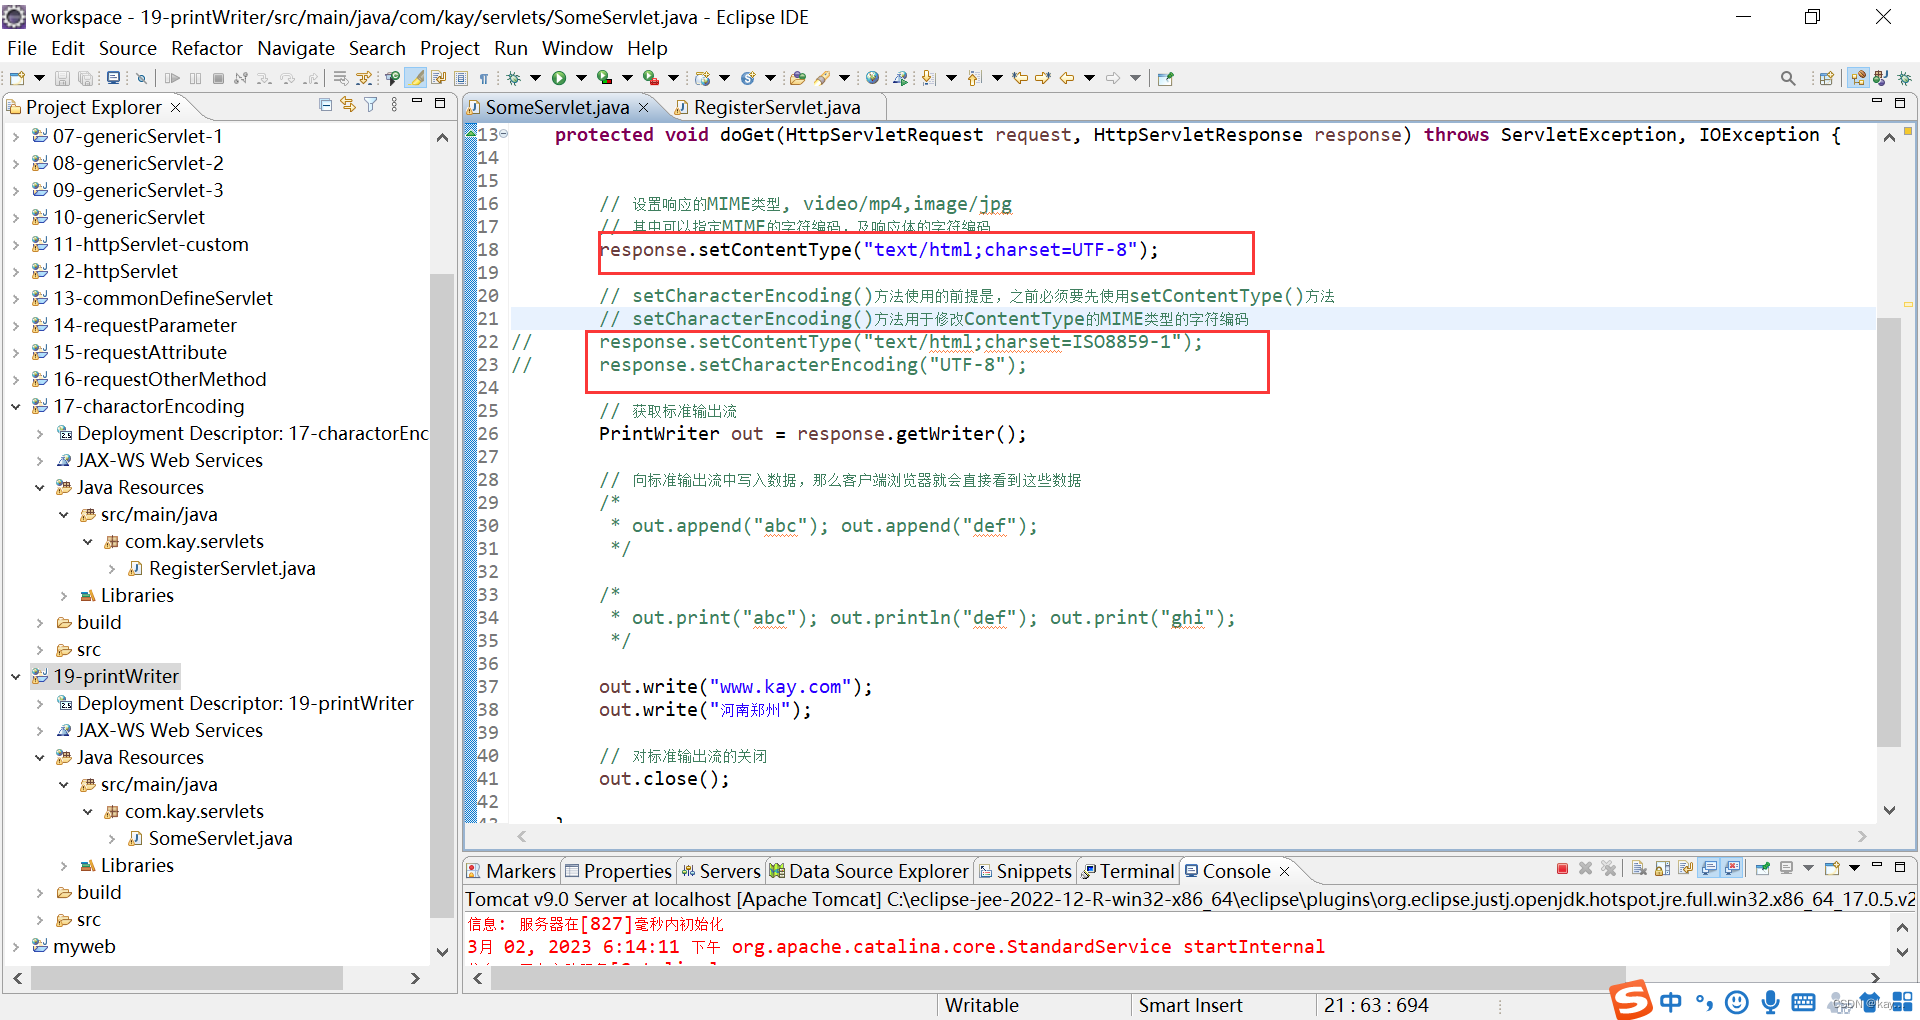Click the Open Console icon
1920x1020 pixels.
[x=1832, y=868]
